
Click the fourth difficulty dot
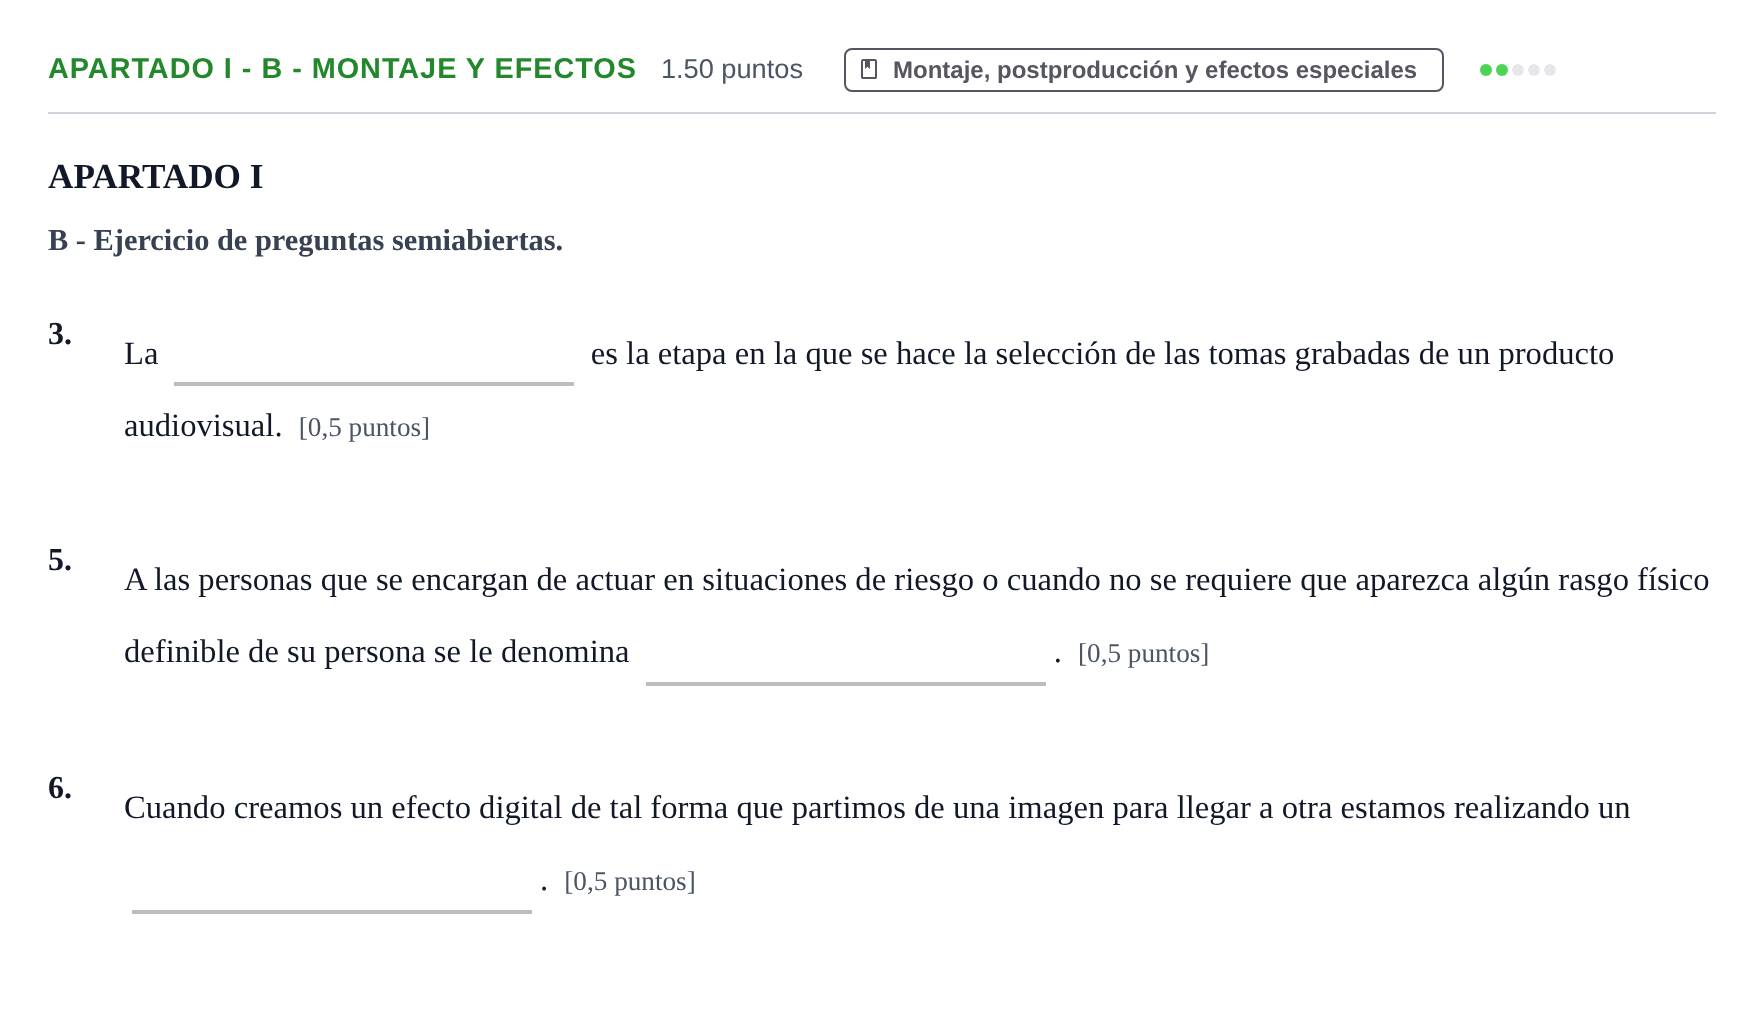[1534, 70]
